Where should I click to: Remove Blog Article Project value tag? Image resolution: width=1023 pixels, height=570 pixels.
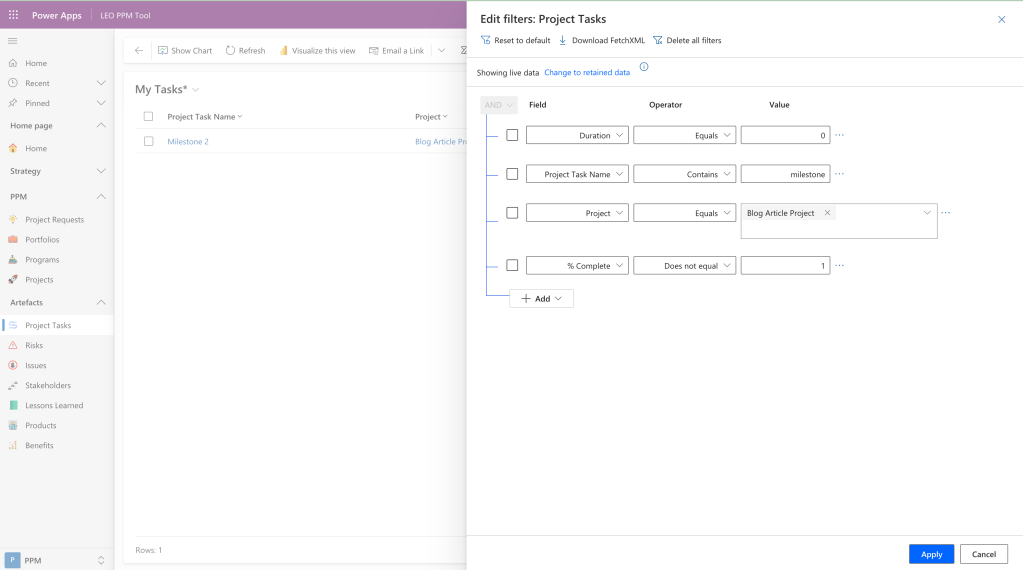[827, 213]
